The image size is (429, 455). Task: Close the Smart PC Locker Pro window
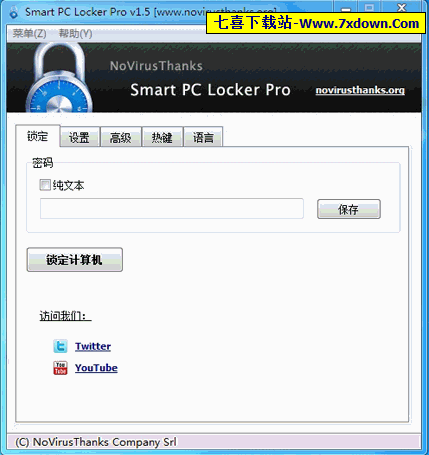[402, 7]
